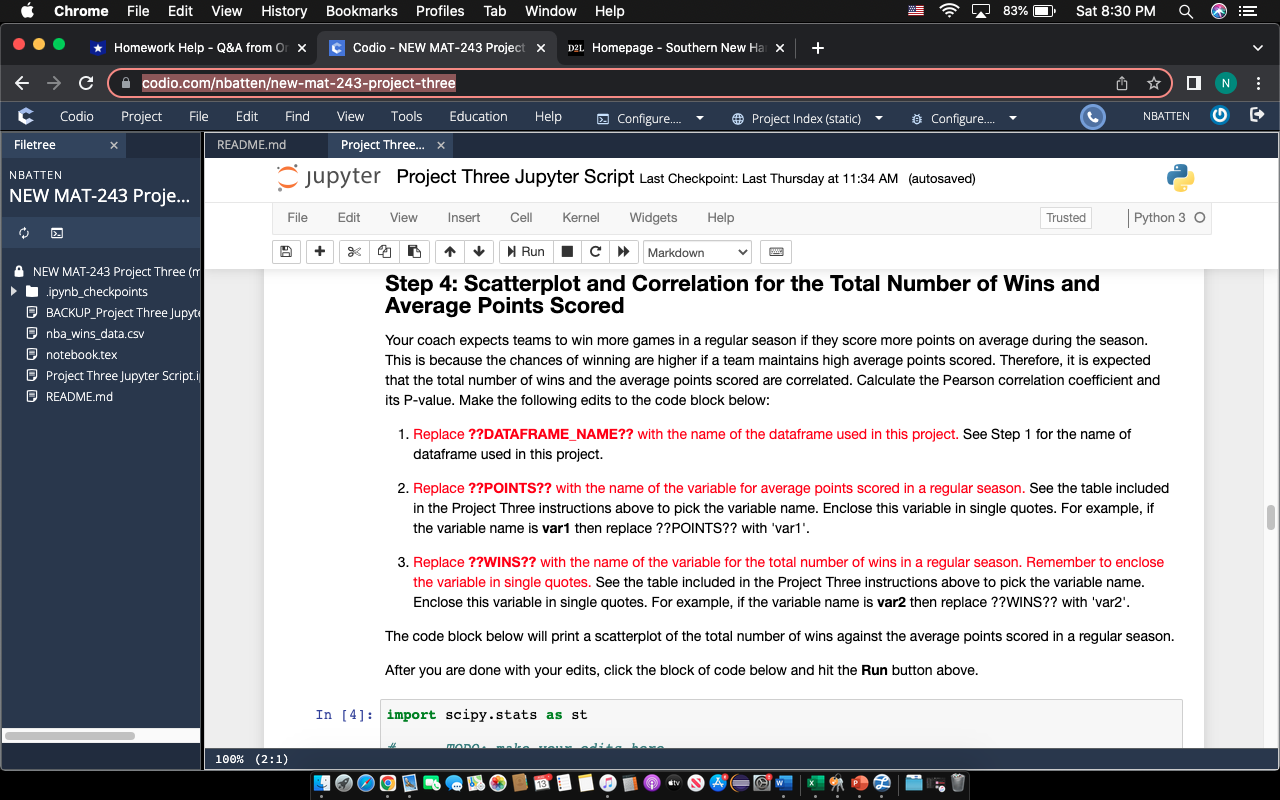Interrupt the kernel with stop icon

click(567, 252)
